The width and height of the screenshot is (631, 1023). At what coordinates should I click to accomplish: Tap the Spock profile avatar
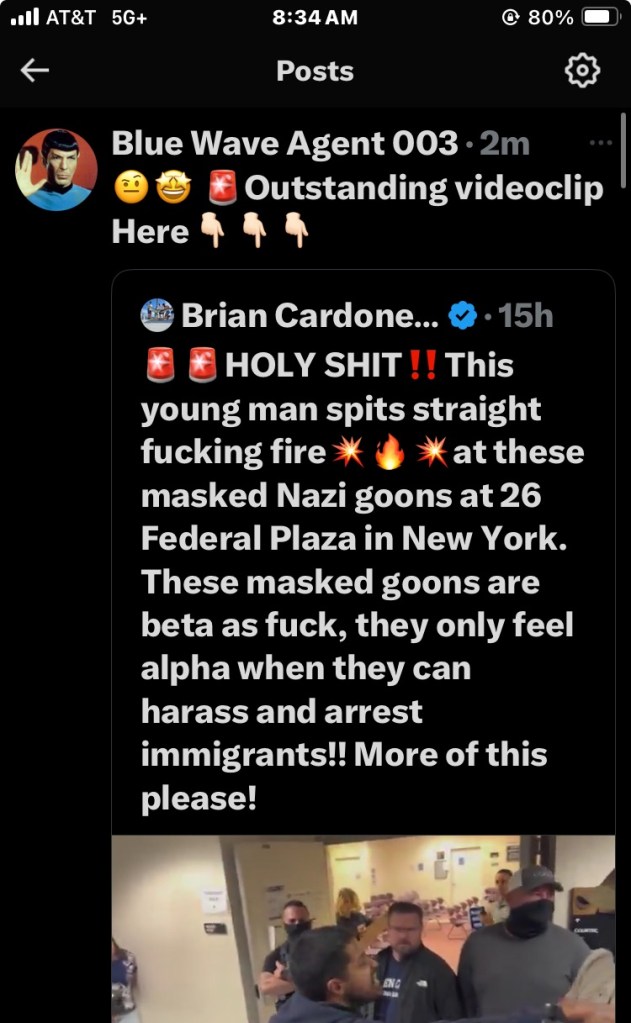56,169
